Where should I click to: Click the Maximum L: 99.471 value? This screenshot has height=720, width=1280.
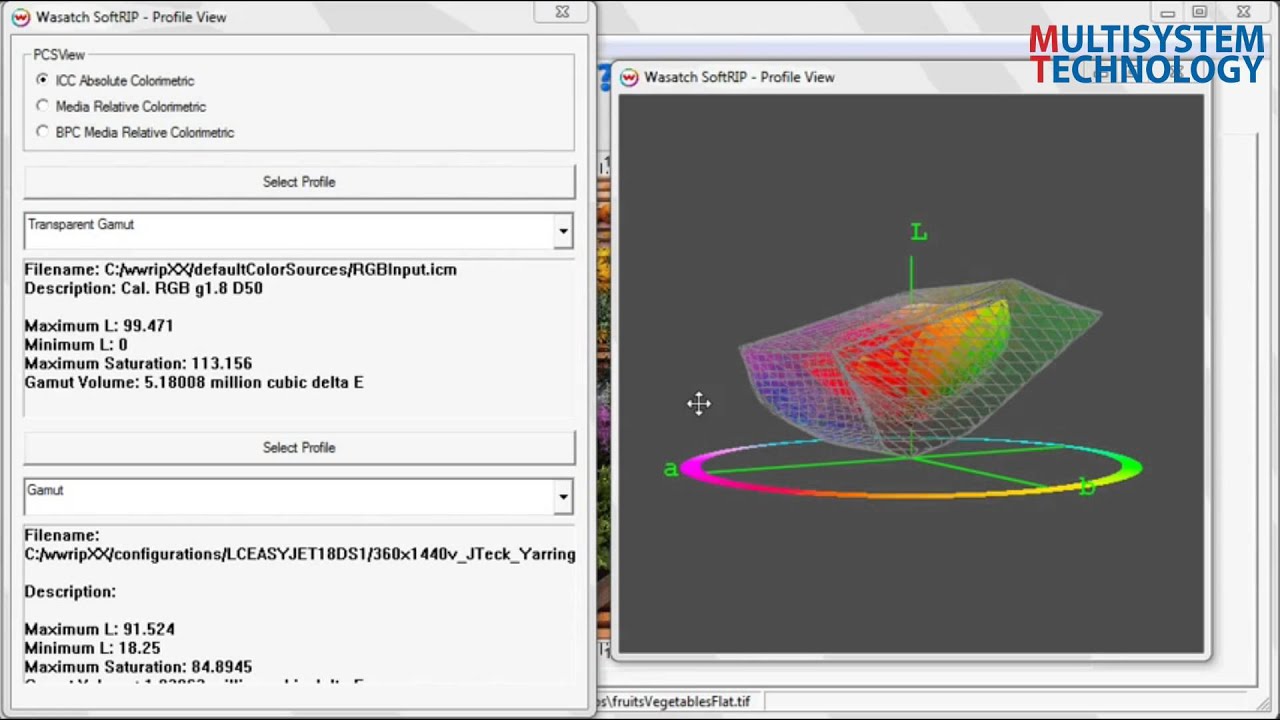point(99,326)
